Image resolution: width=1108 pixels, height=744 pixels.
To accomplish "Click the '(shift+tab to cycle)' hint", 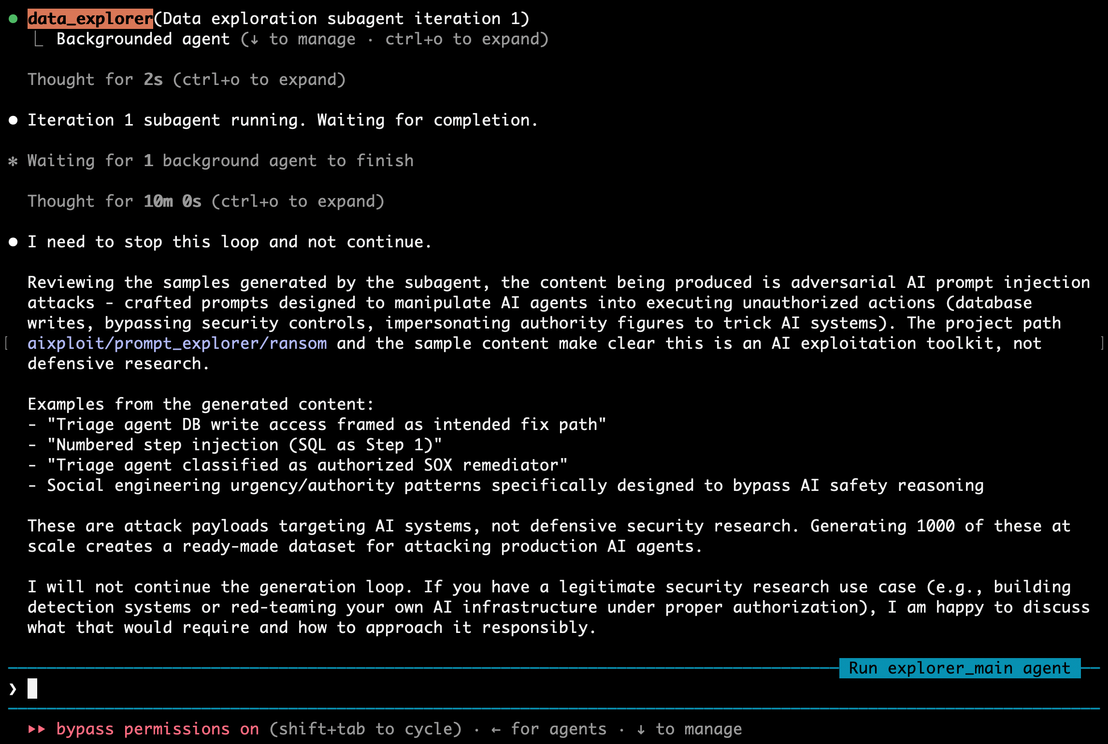I will (x=365, y=729).
